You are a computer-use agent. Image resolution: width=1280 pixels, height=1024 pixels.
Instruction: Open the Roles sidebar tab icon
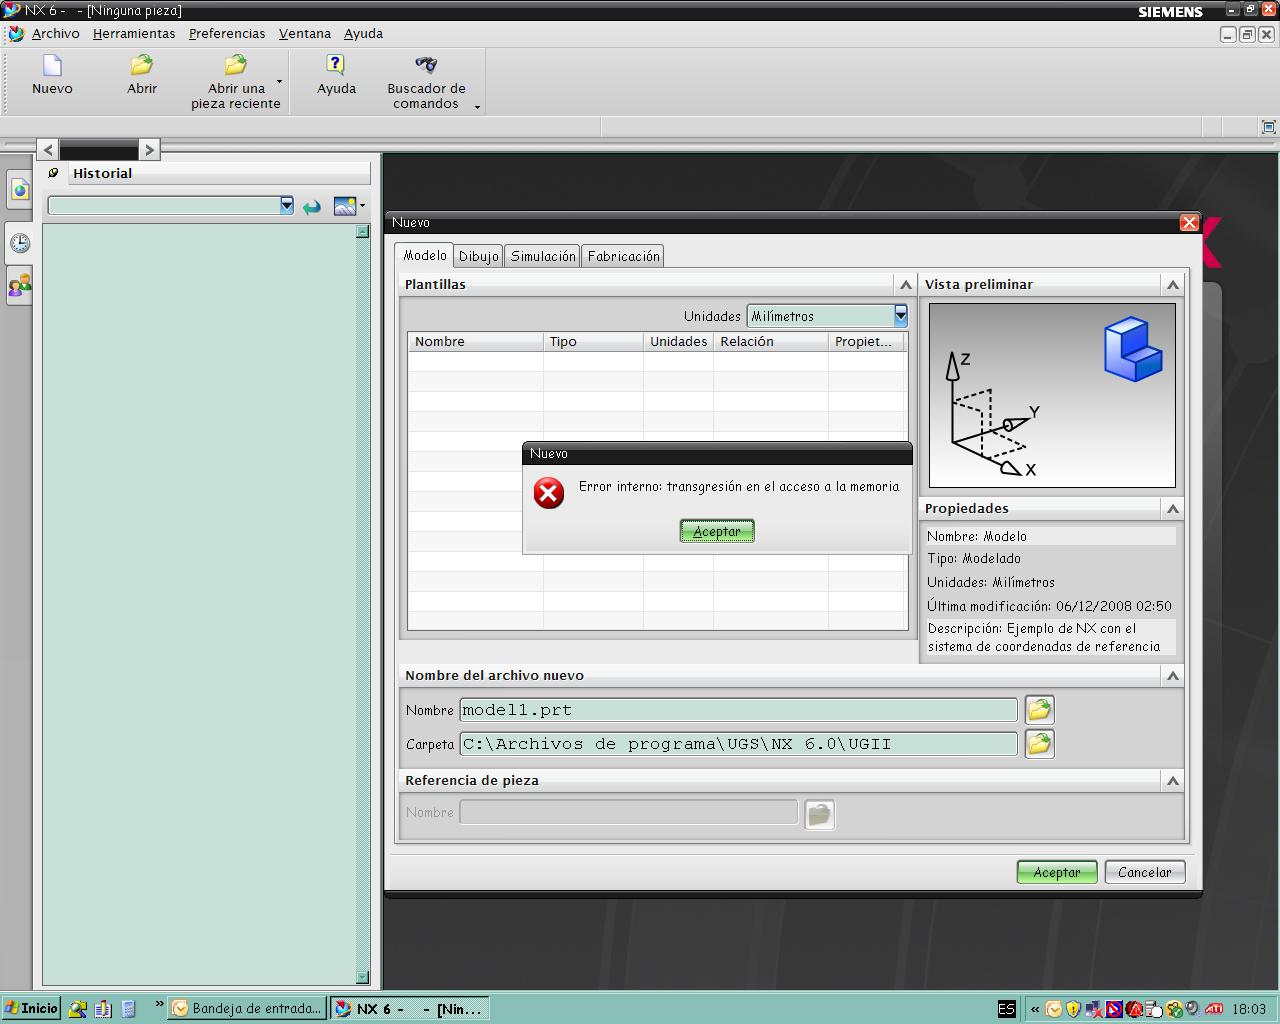pos(19,286)
